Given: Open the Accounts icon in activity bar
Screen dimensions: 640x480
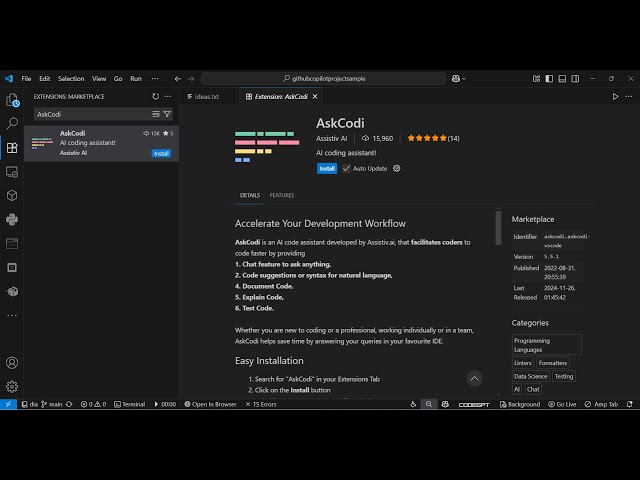Looking at the screenshot, I should [12, 362].
